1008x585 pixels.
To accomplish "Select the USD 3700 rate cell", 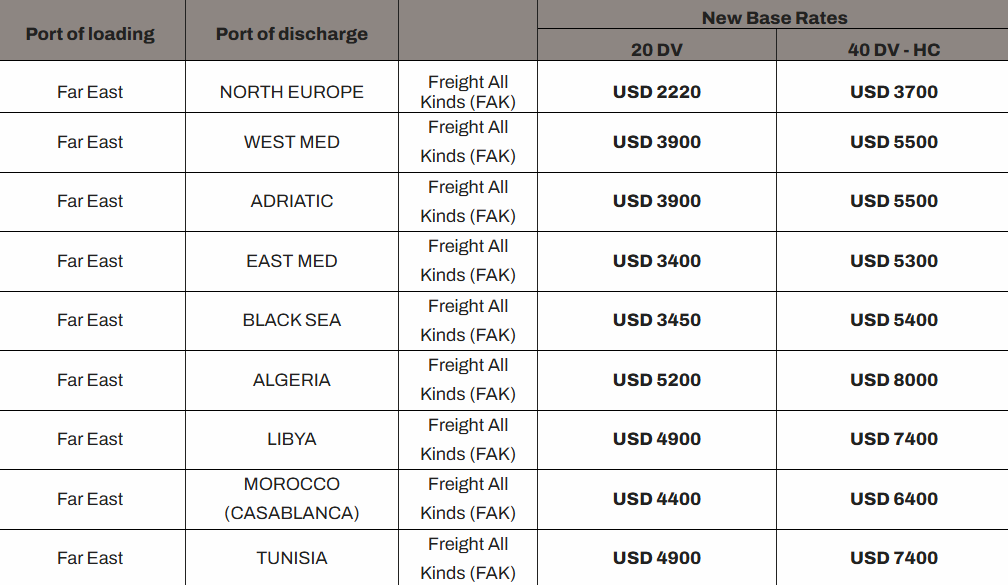I will pyautogui.click(x=894, y=92).
